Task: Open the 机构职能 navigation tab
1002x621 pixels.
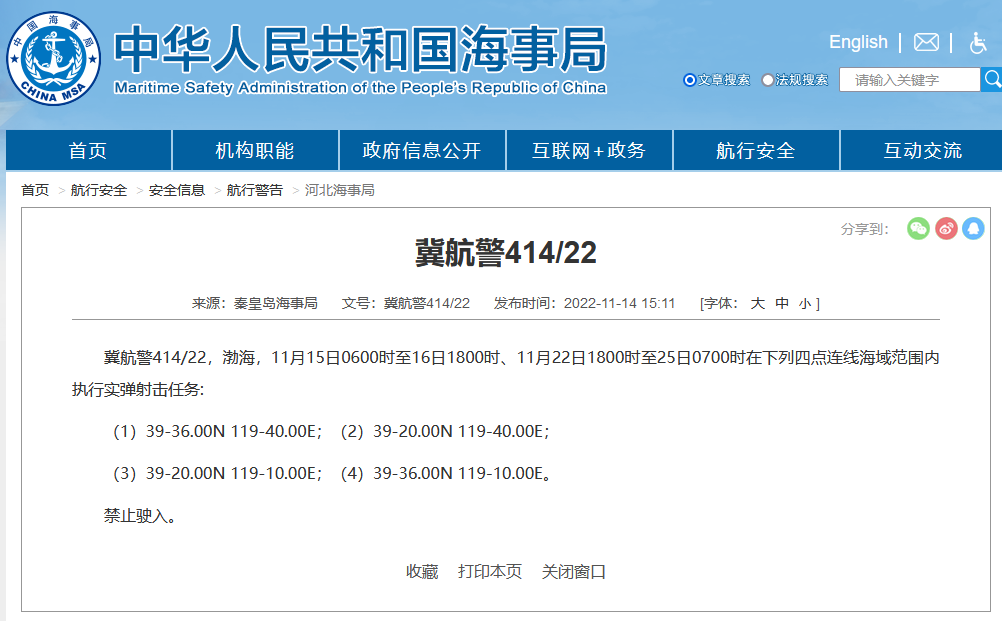Action: [x=255, y=150]
